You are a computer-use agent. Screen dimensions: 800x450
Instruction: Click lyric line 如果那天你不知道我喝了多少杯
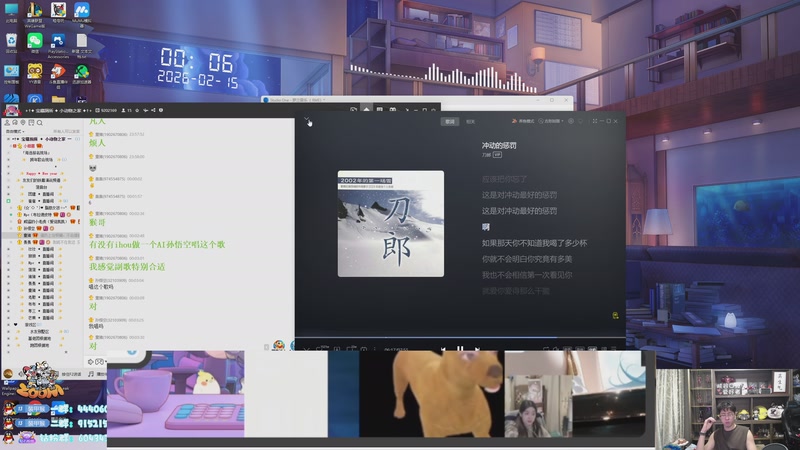tap(534, 243)
